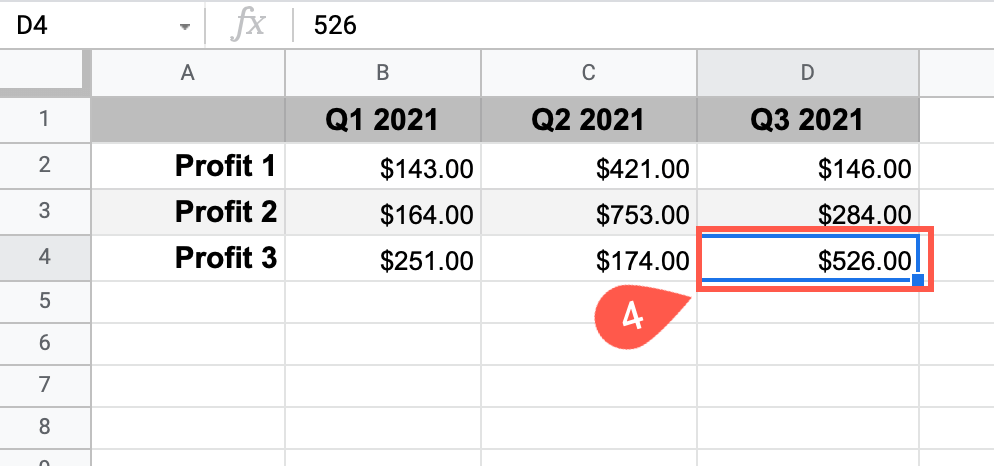The height and width of the screenshot is (466, 994).
Task: Select the Profit 1 label cell
Action: 188,166
